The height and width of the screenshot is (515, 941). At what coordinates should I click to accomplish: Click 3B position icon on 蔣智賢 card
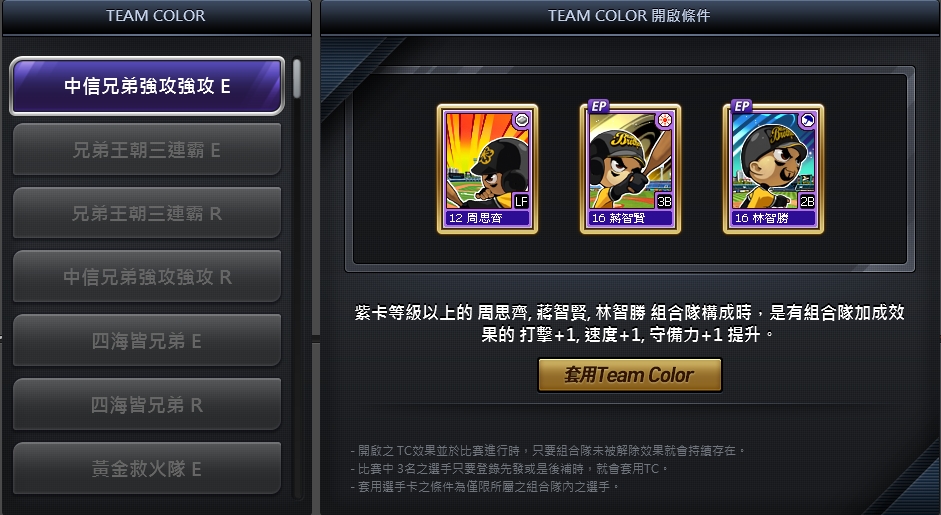[x=664, y=202]
